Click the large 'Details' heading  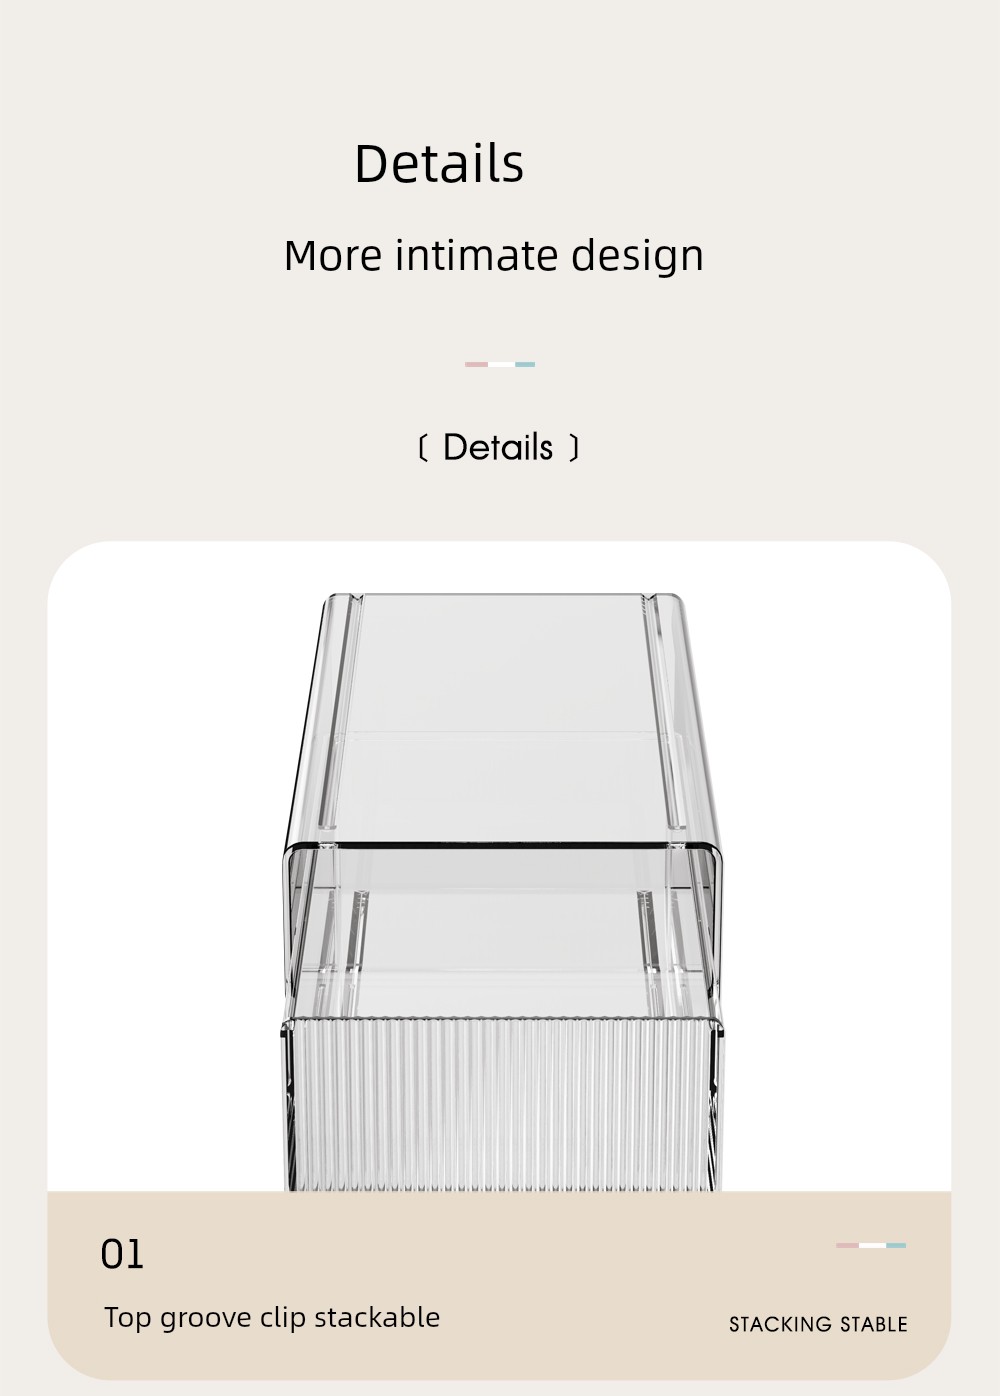(439, 164)
